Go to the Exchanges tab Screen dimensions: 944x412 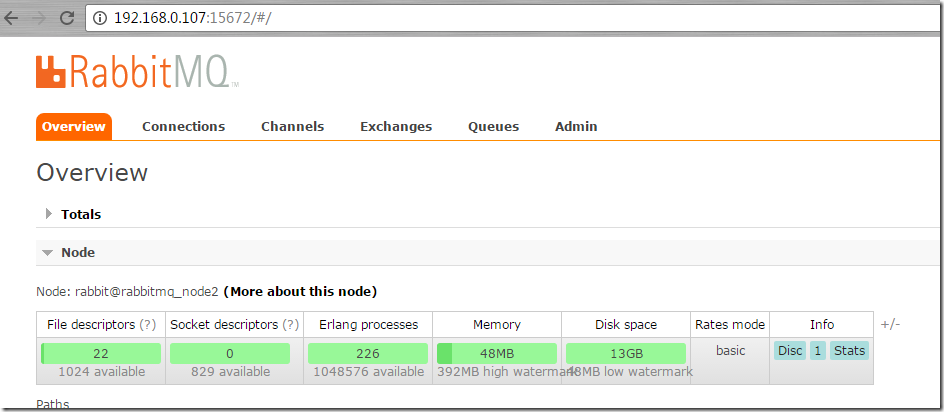tap(396, 127)
